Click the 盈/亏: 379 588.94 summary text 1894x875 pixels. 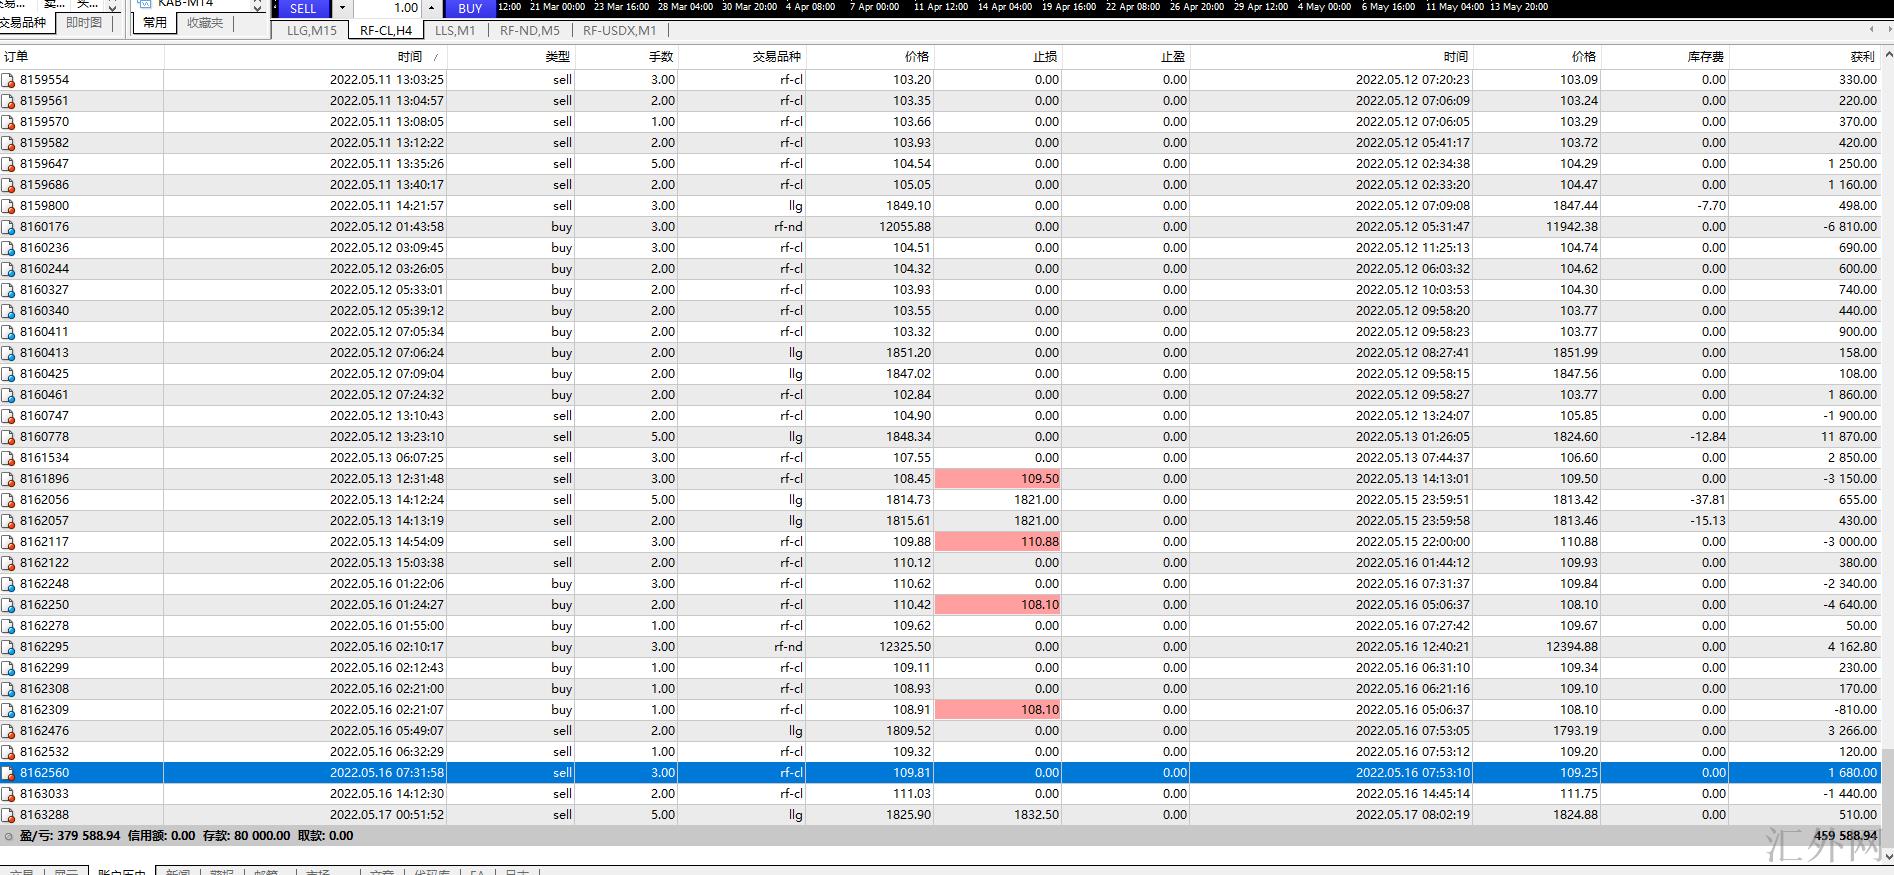pyautogui.click(x=70, y=836)
